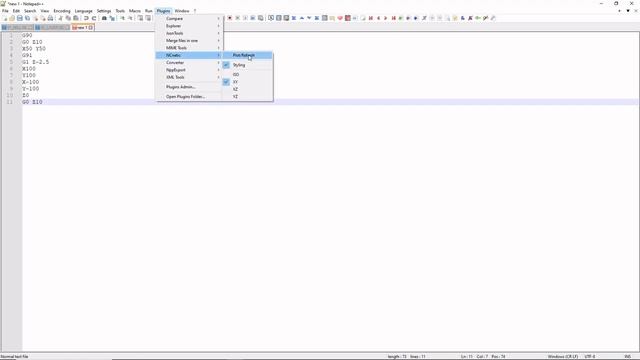This screenshot has width=640, height=360.
Task: Expand the Merge files in one submenu
Action: point(189,41)
